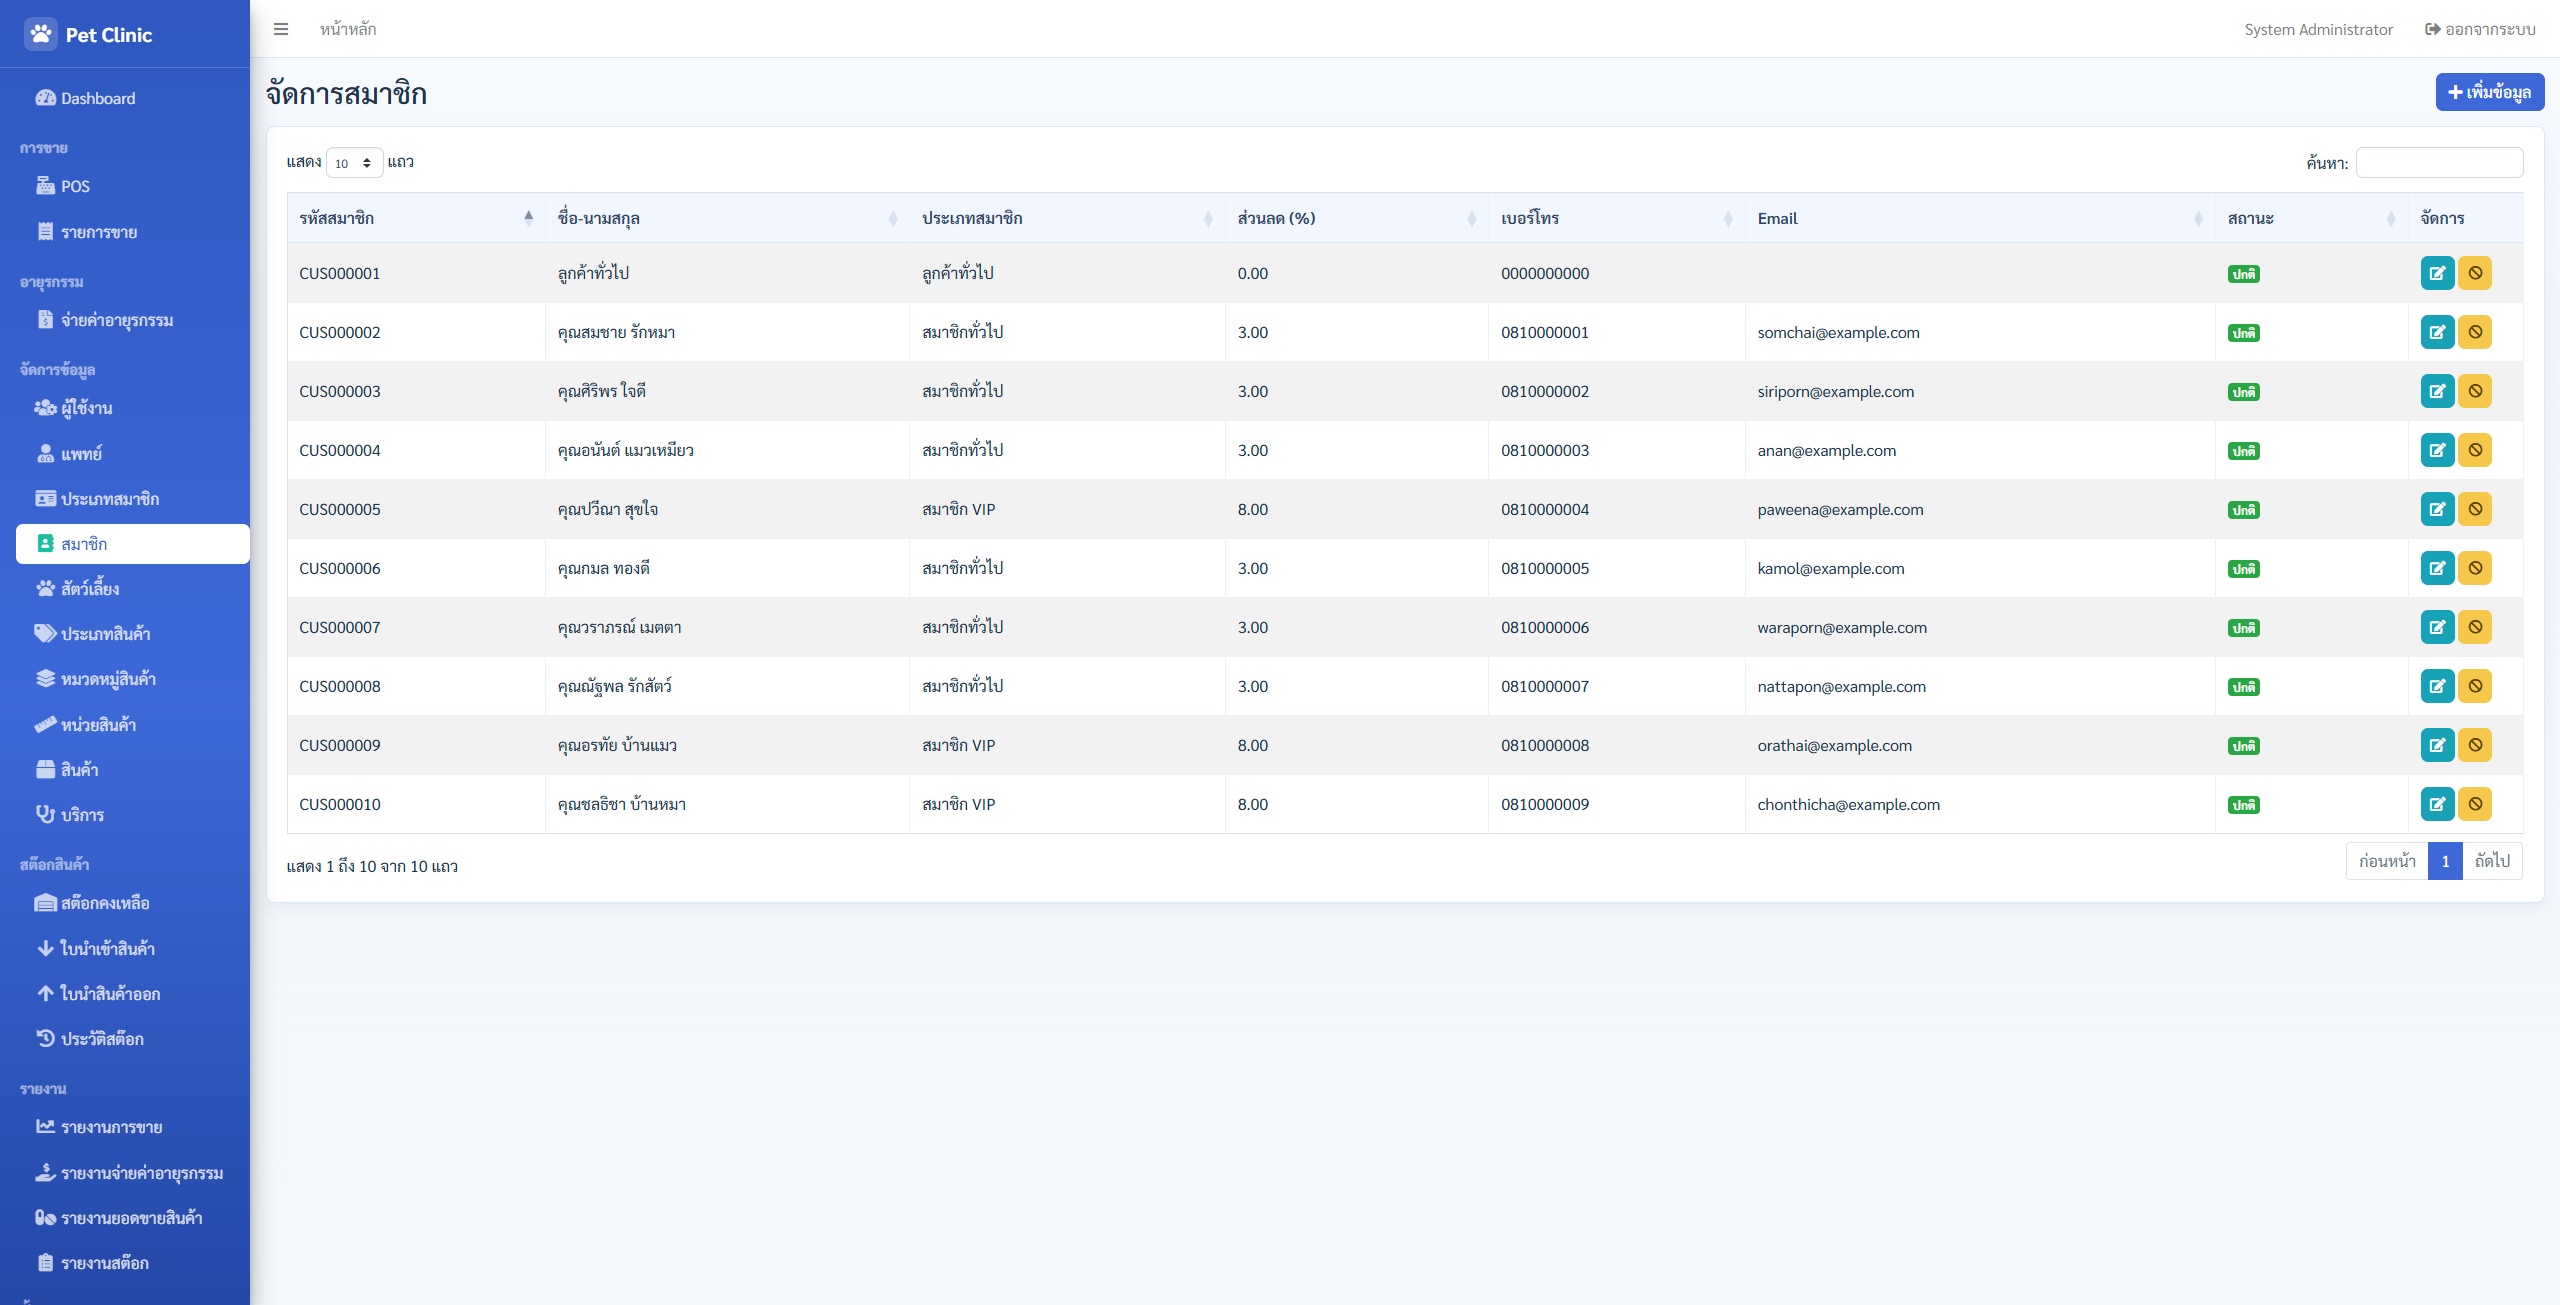Open the rows-per-page dropdown showing 10
This screenshot has width=2560, height=1305.
[x=354, y=163]
